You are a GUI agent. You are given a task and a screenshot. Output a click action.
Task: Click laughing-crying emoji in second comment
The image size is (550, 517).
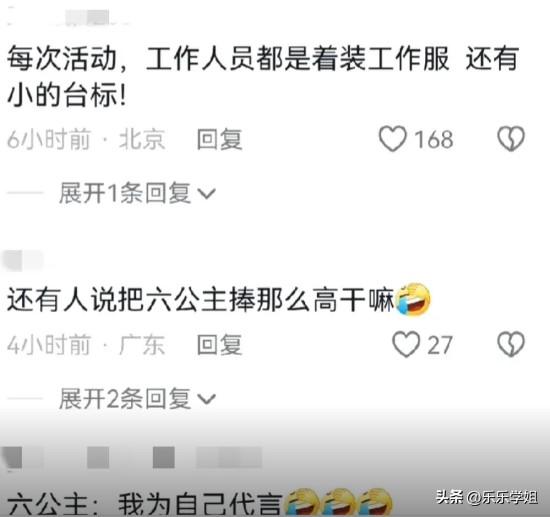point(413,300)
